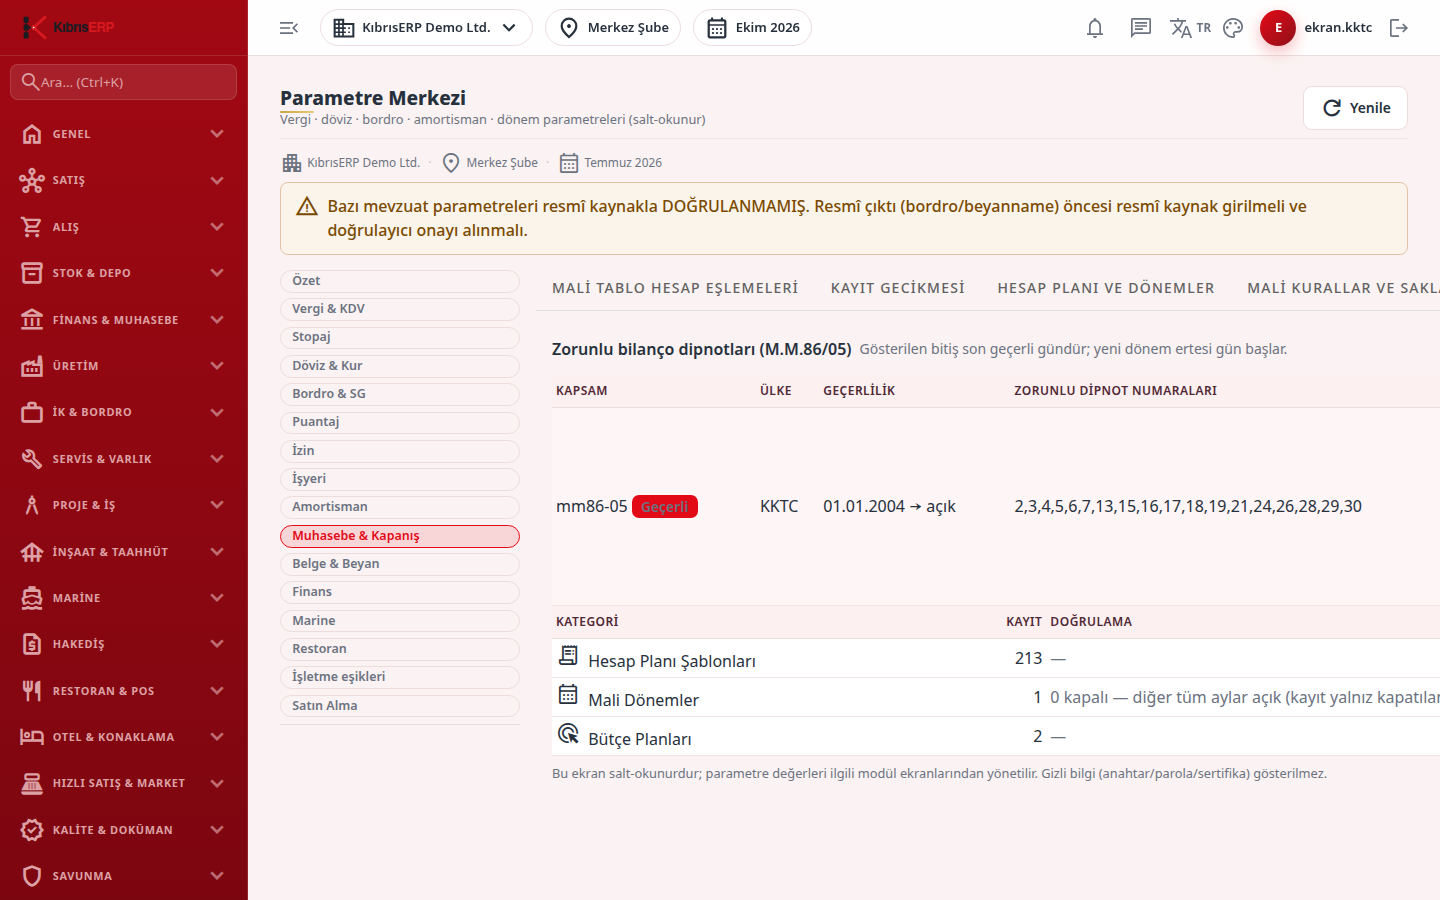Switch to MALİ TABLO HESAP EŞLEMELERİ tab
The image size is (1440, 900).
[x=675, y=288]
